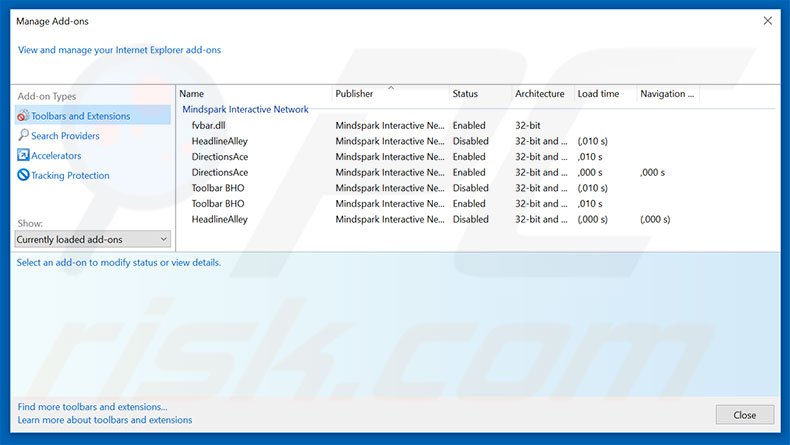
Task: Click Mindspark Interactive Network group header
Action: point(245,109)
